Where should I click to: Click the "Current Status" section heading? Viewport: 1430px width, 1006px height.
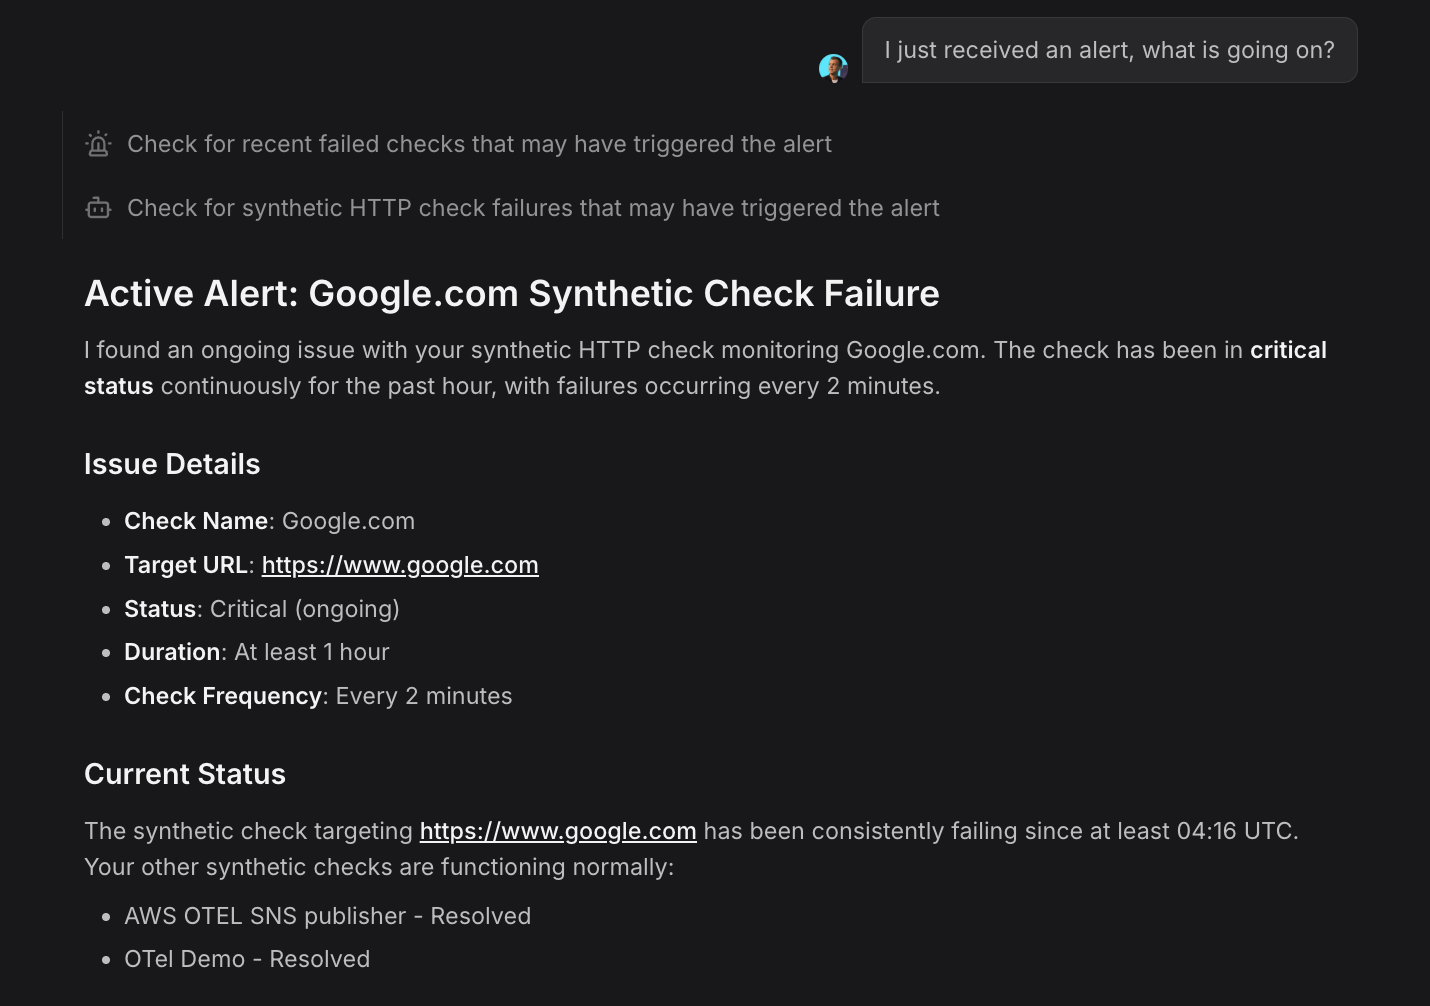point(185,774)
